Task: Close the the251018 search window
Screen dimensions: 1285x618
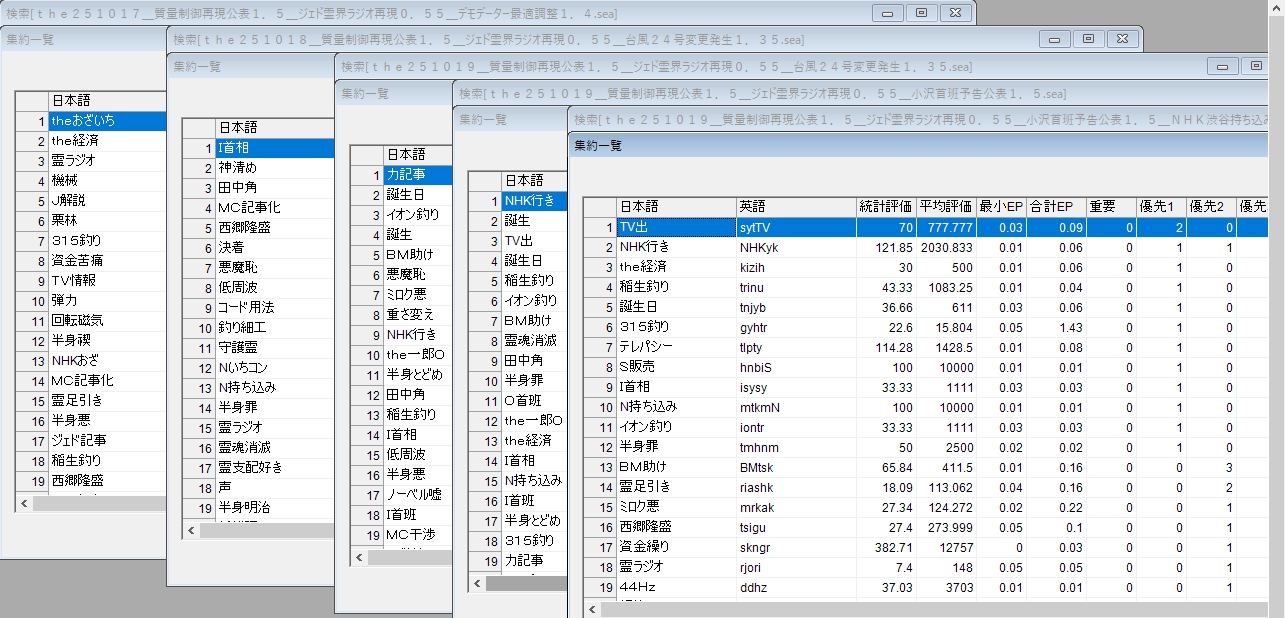Action: point(1122,39)
